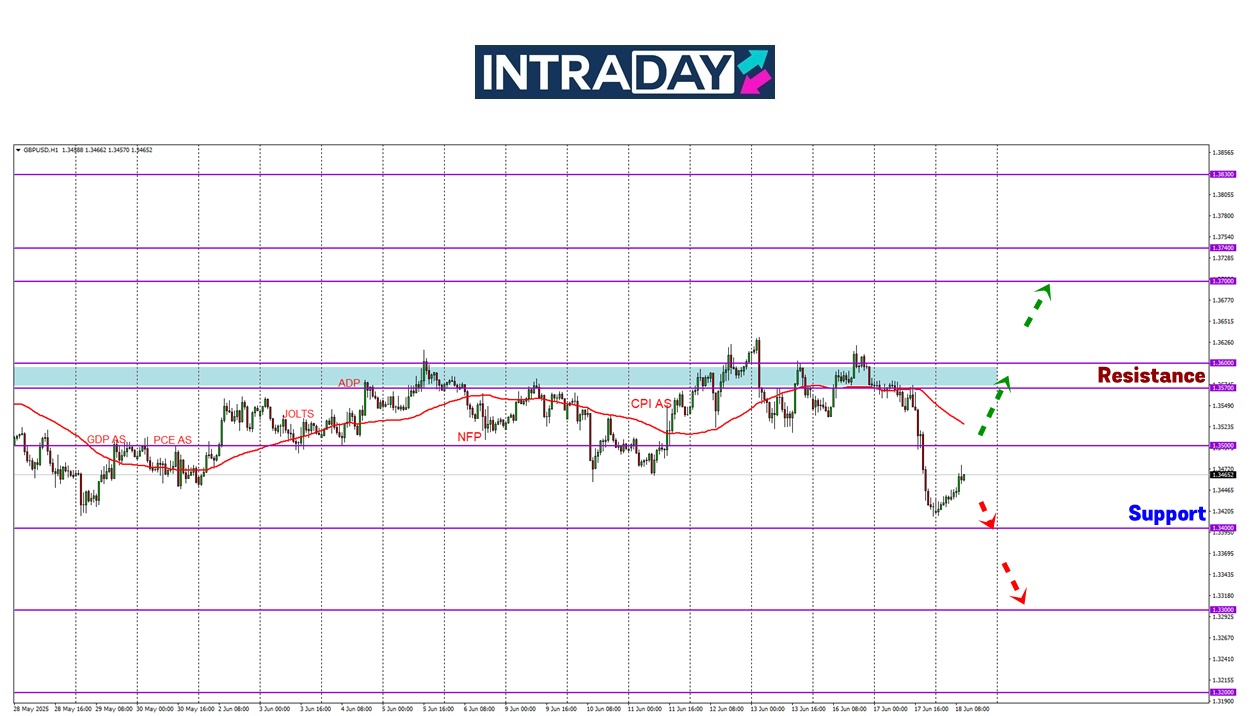Screen dimensions: 1250x716
Task: Select the CPI AS event label
Action: (x=650, y=404)
